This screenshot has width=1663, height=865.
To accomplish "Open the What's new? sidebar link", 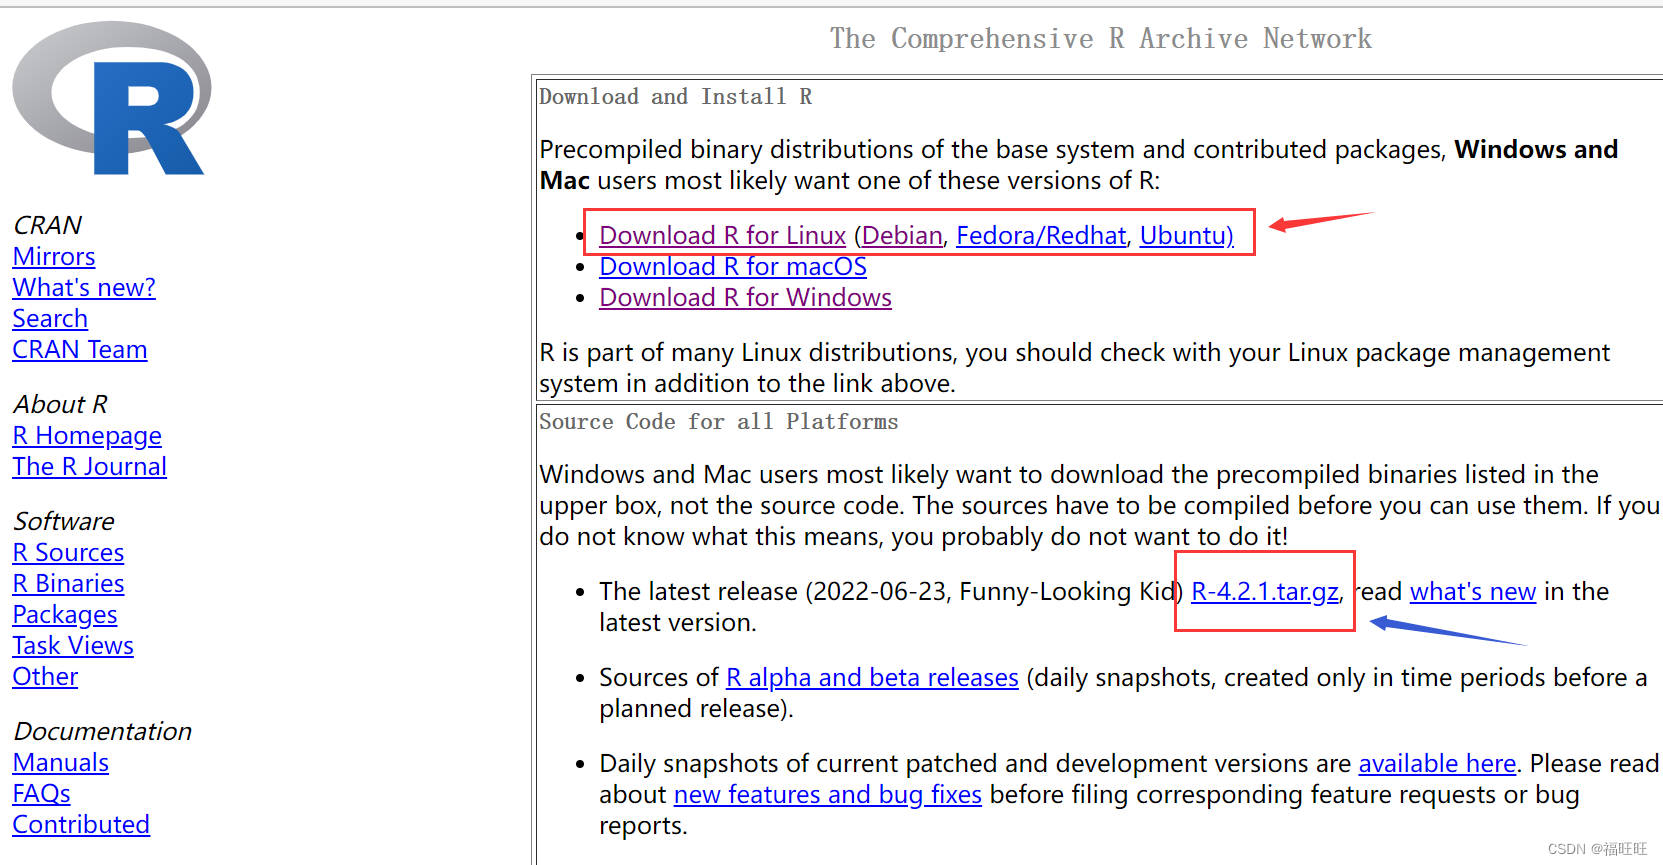I will pyautogui.click(x=84, y=288).
